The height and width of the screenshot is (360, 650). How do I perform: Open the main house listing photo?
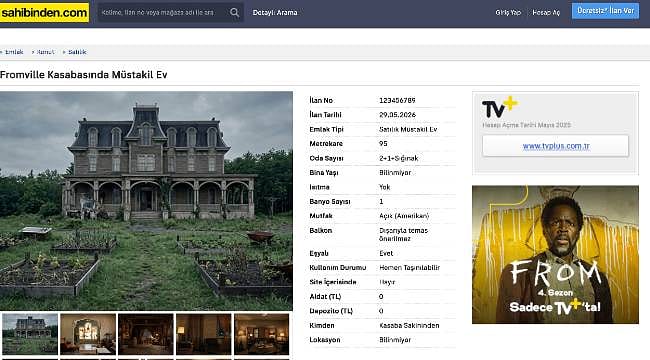[x=146, y=201]
